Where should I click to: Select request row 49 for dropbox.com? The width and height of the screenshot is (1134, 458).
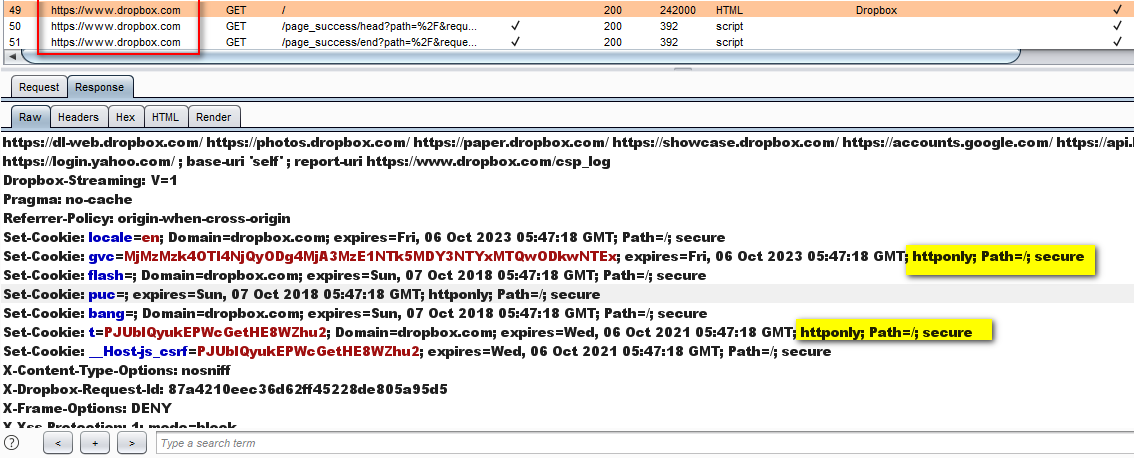click(x=116, y=9)
